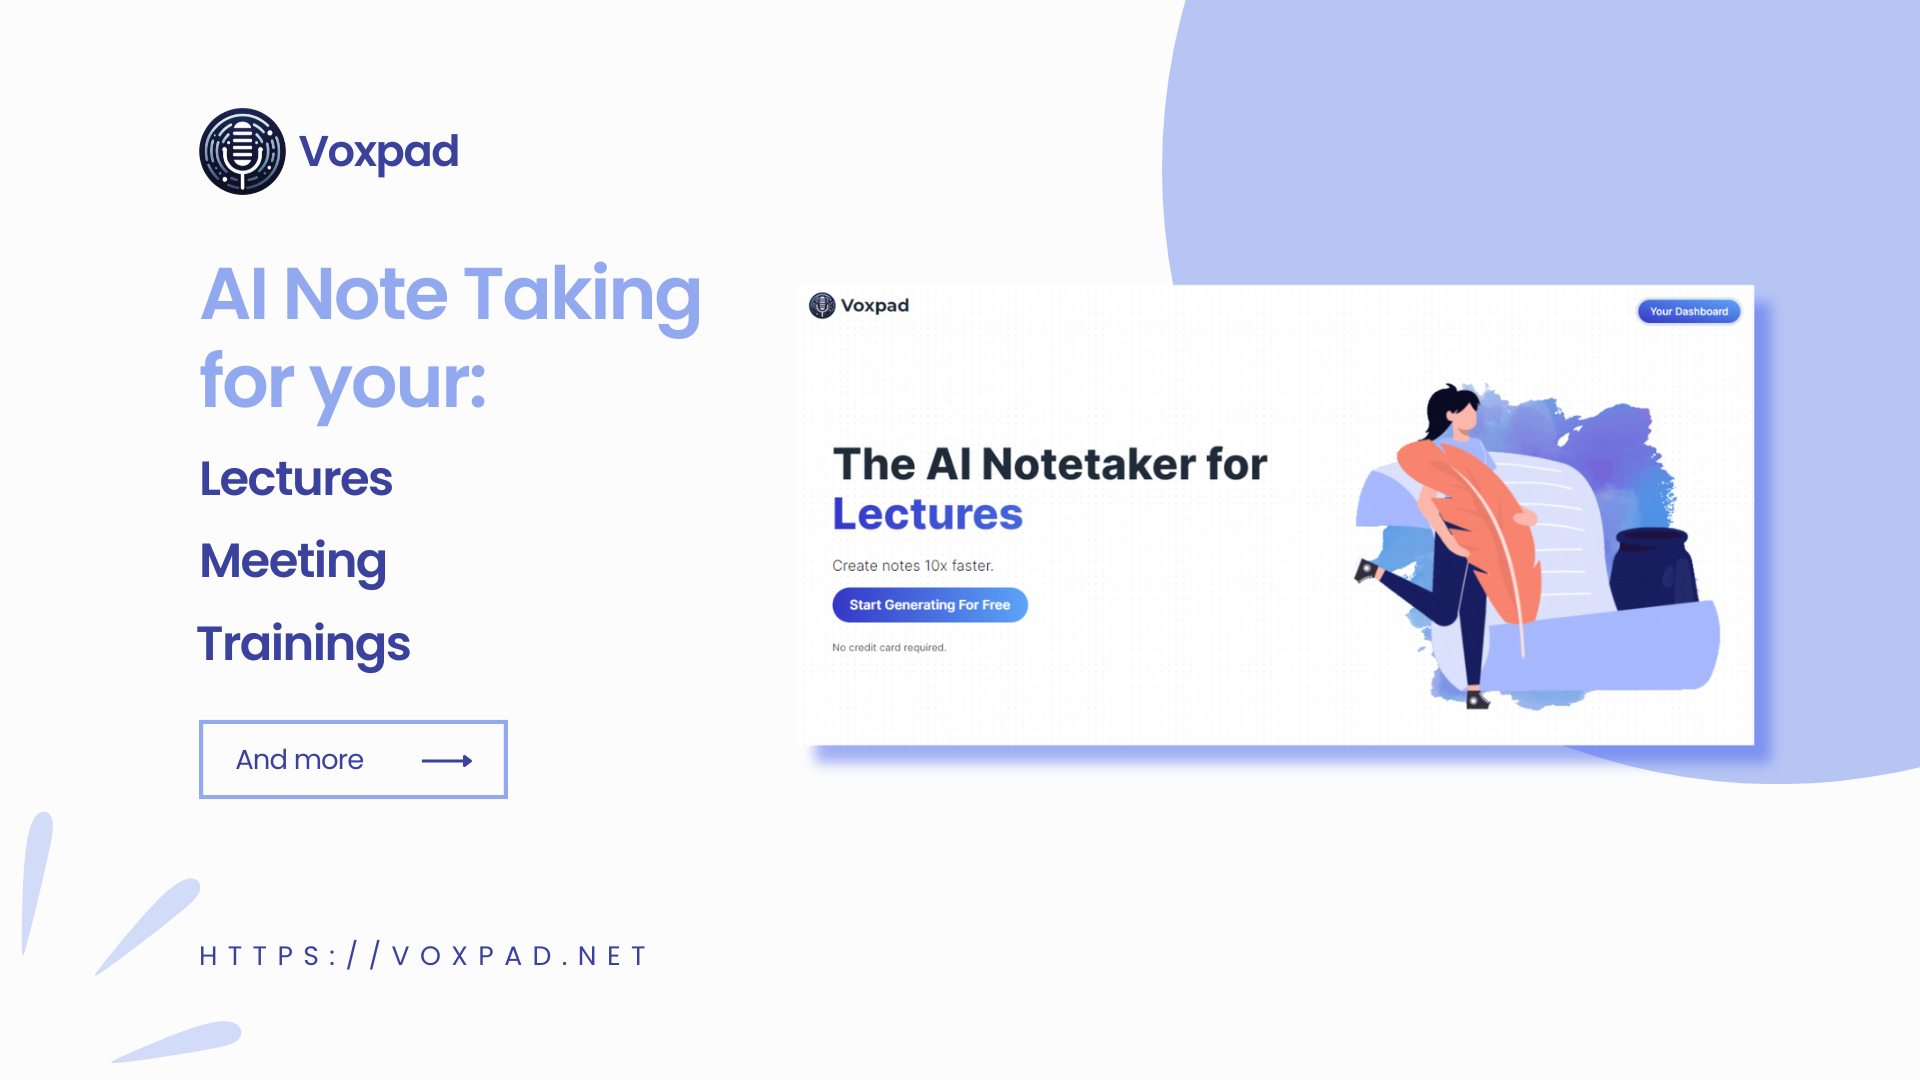This screenshot has height=1080, width=1920.
Task: Click the HTTPS://VOXPAD.NET link
Action: click(421, 956)
